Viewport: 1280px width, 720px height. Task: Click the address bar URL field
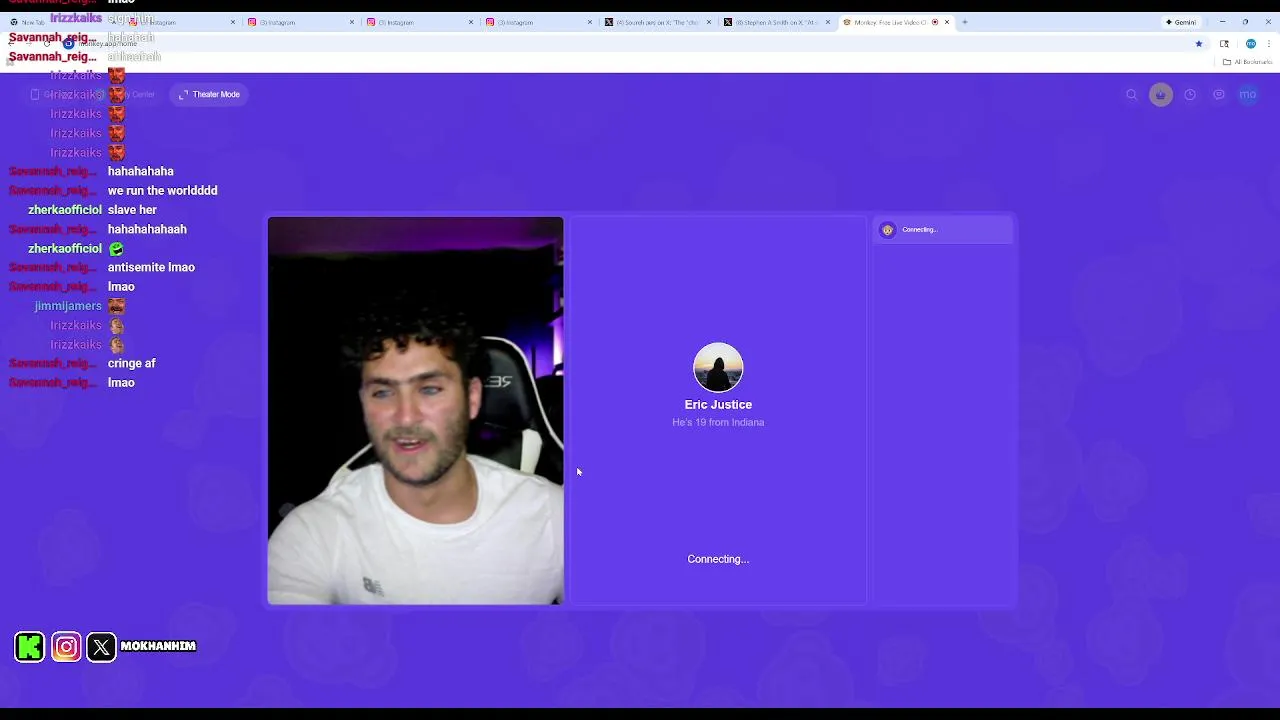pyautogui.click(x=630, y=44)
